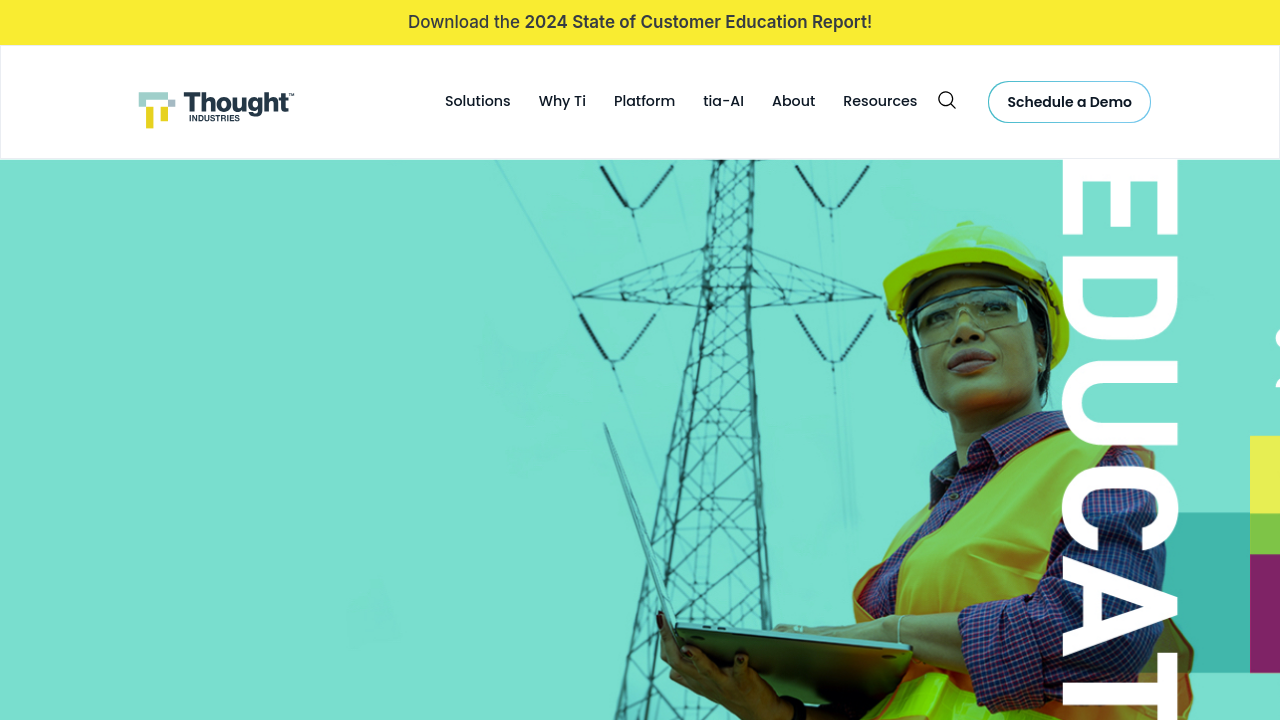Click the purple color block at the right edge
The width and height of the screenshot is (1280, 720).
pos(1264,612)
